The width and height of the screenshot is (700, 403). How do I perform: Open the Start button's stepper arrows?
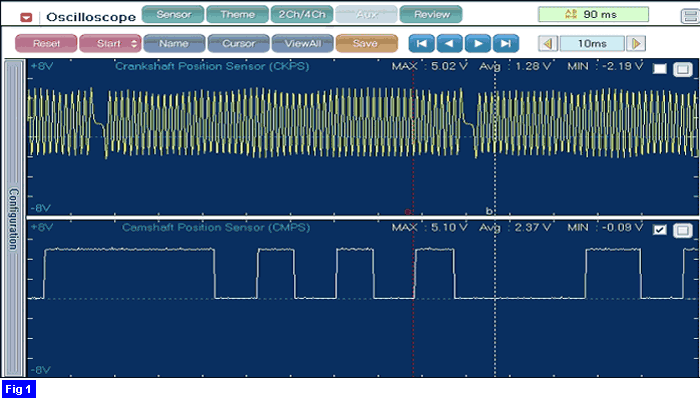(x=134, y=44)
